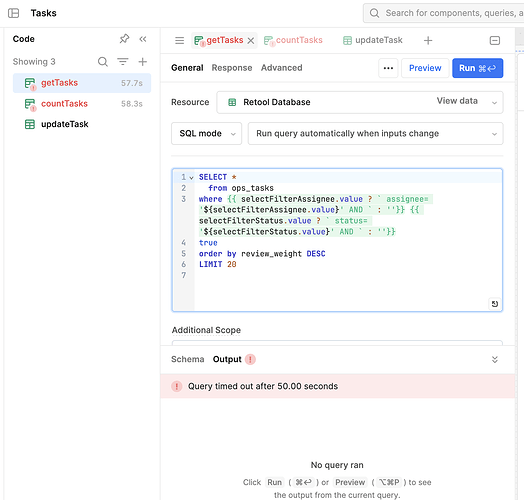Image resolution: width=524 pixels, height=500 pixels.
Task: Collapse the output panel with double chevron
Action: coord(495,359)
